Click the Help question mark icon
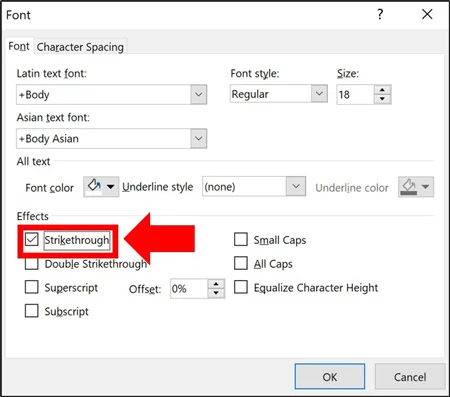The width and height of the screenshot is (450, 397). [x=380, y=14]
